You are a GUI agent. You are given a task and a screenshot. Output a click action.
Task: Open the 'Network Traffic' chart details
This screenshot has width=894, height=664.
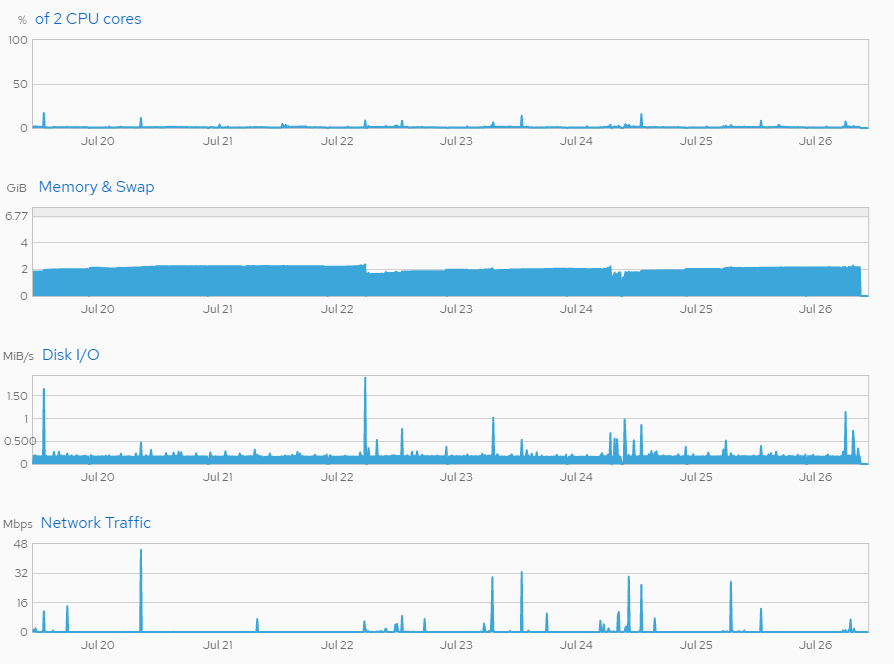(x=95, y=522)
